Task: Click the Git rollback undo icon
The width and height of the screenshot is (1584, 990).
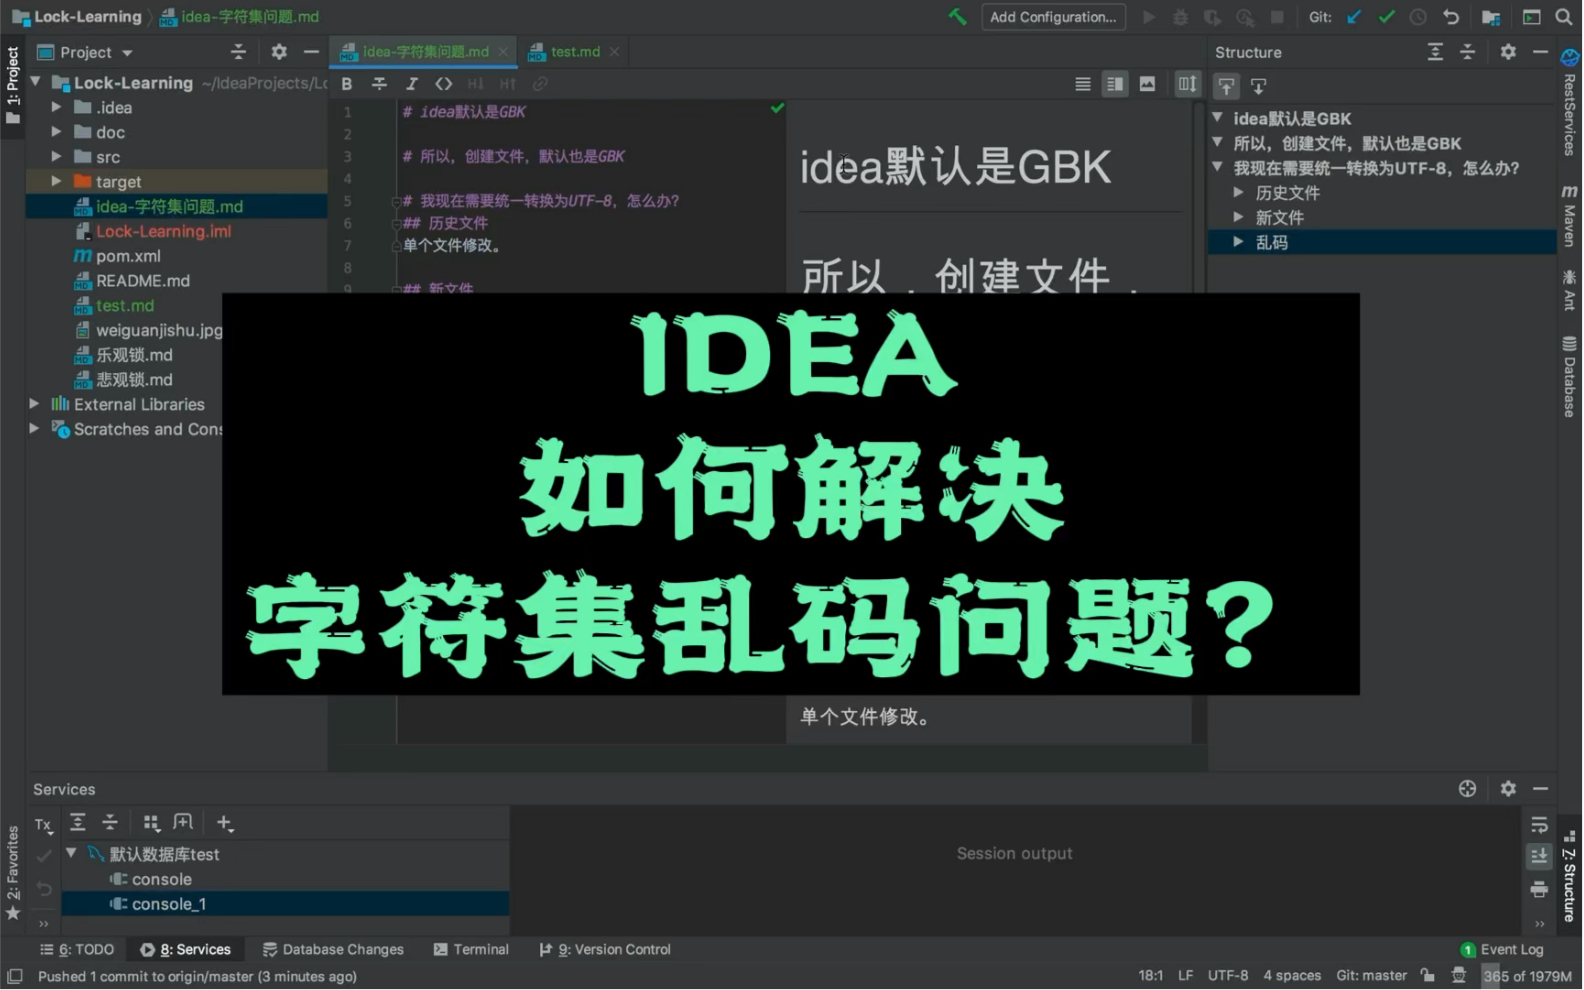Action: pos(1450,17)
